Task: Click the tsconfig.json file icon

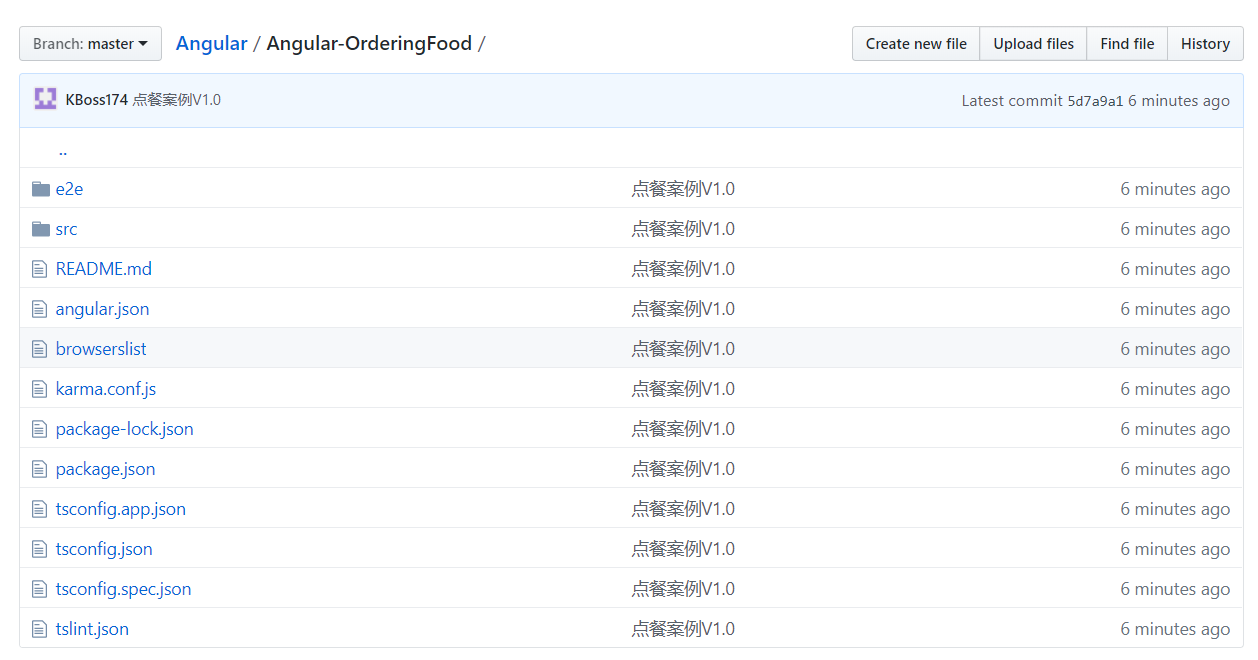Action: [40, 549]
